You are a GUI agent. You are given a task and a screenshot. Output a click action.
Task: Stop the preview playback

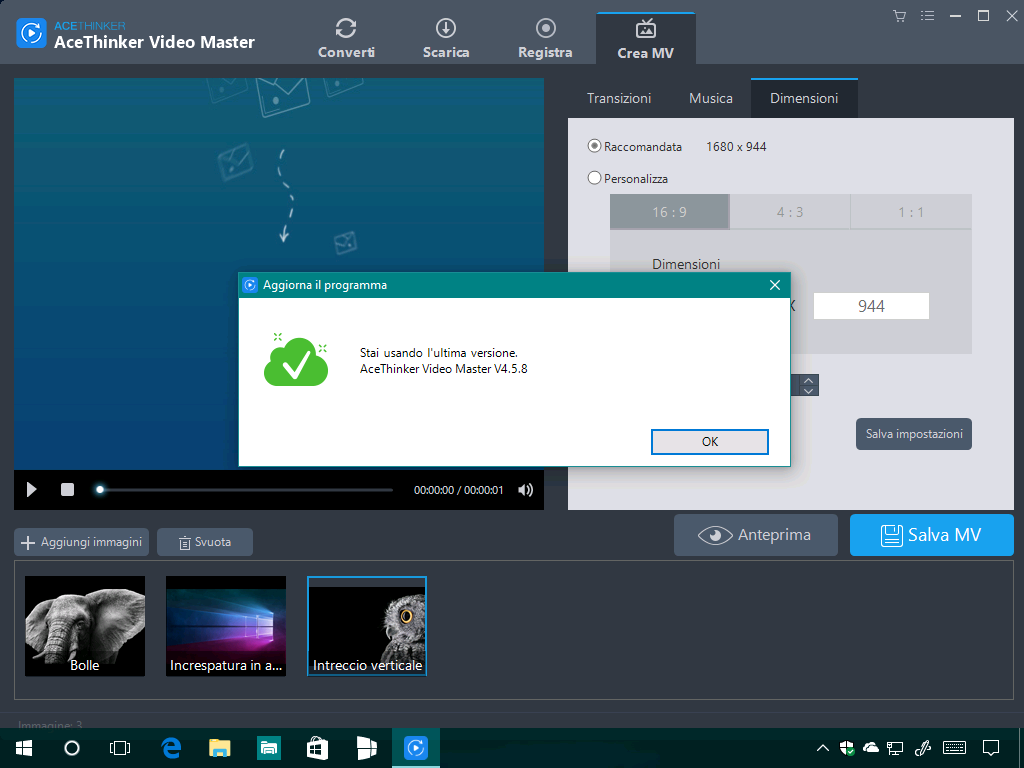click(67, 490)
